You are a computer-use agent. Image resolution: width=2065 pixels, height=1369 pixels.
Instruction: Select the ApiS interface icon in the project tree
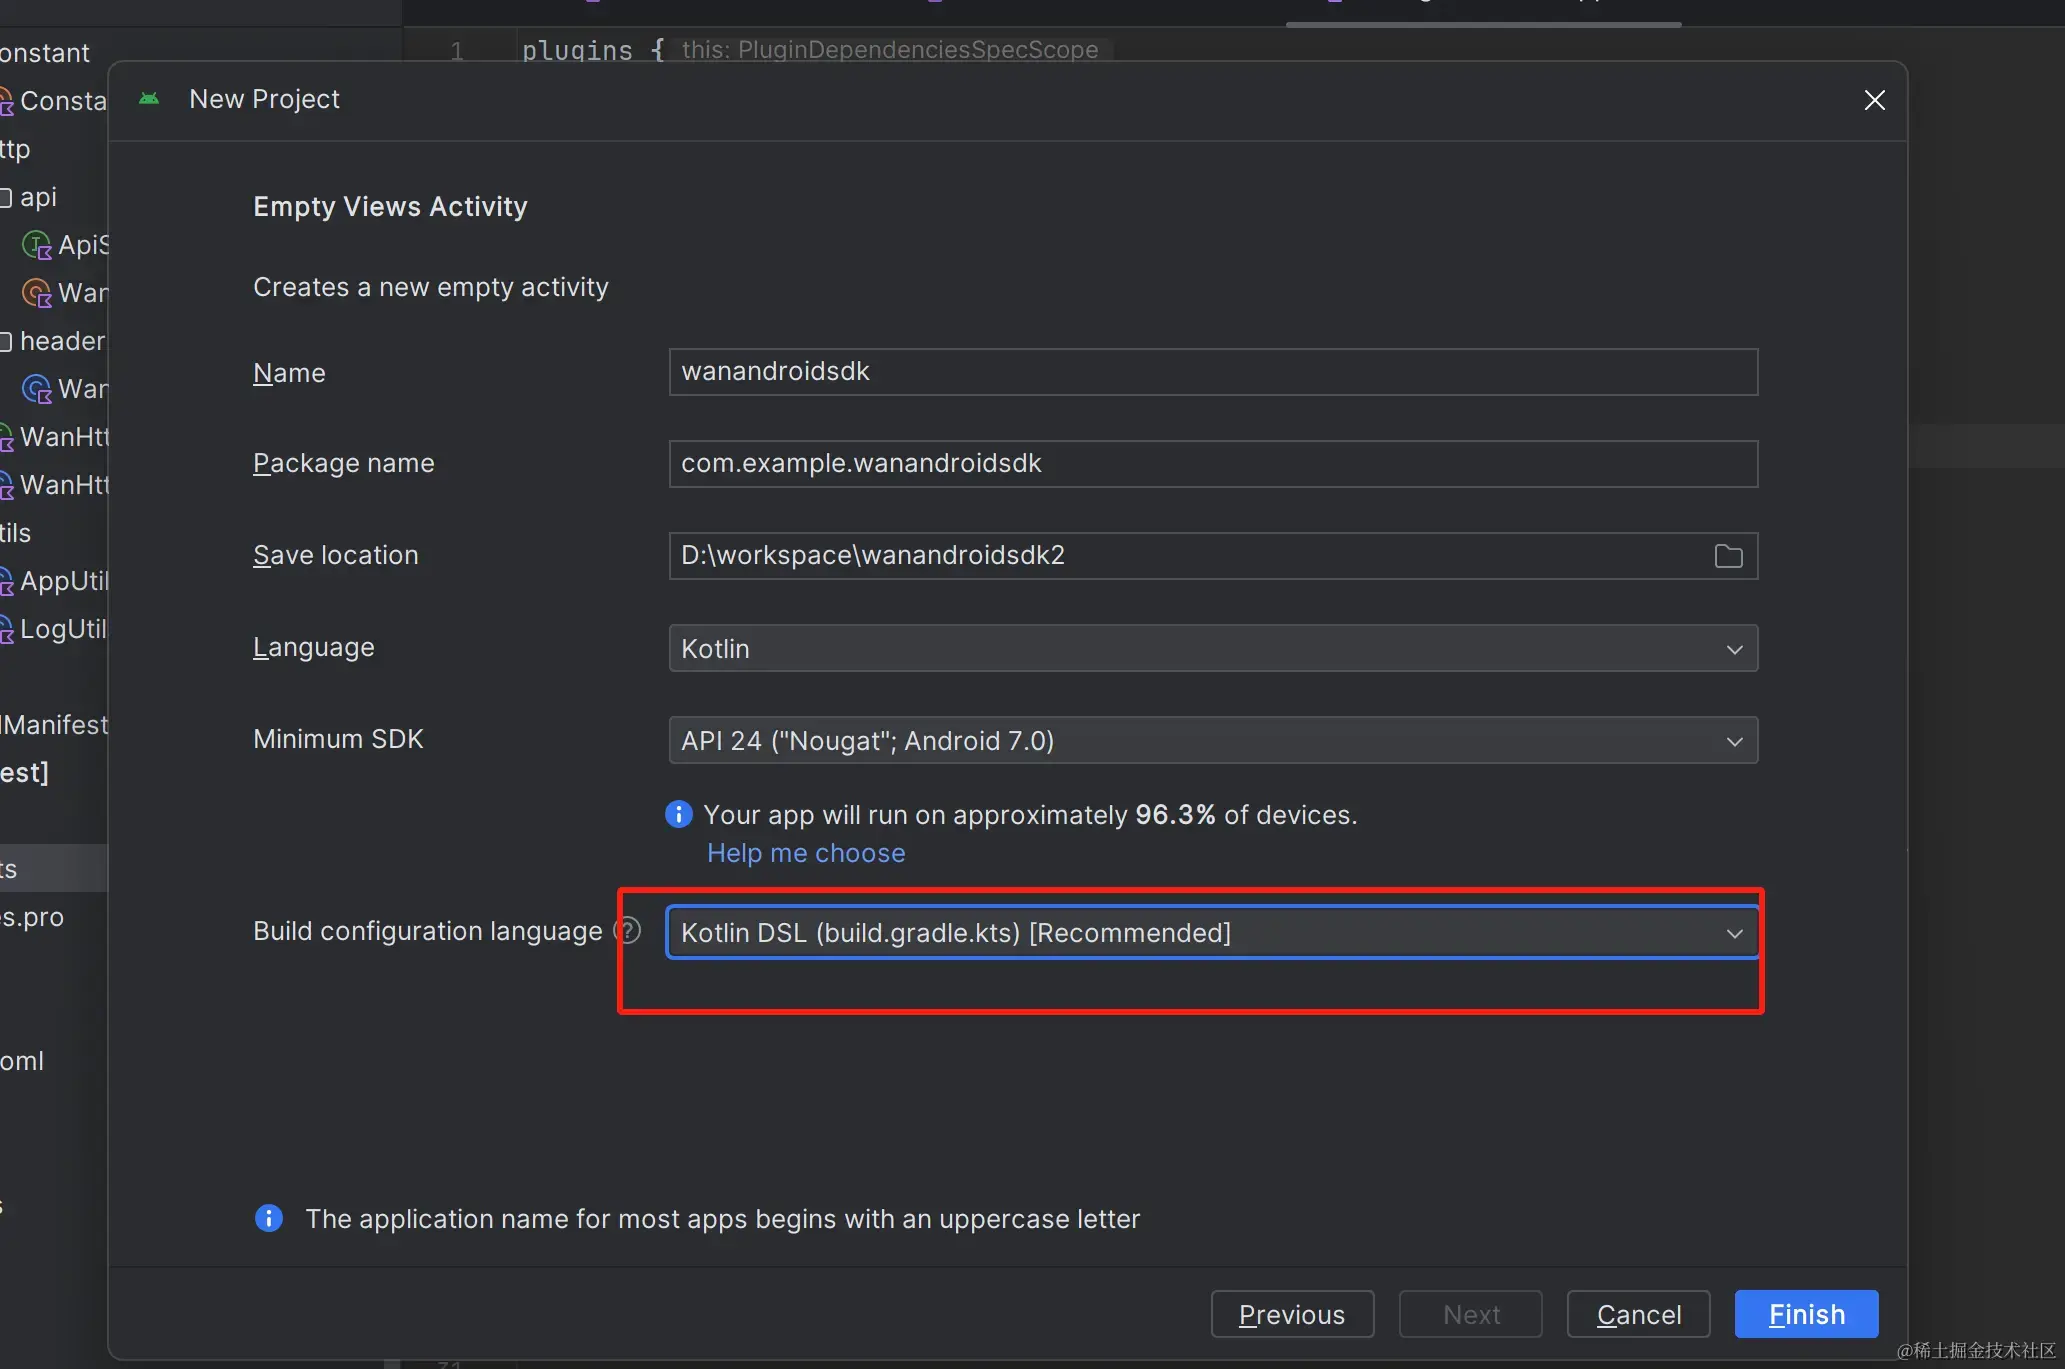(x=35, y=244)
